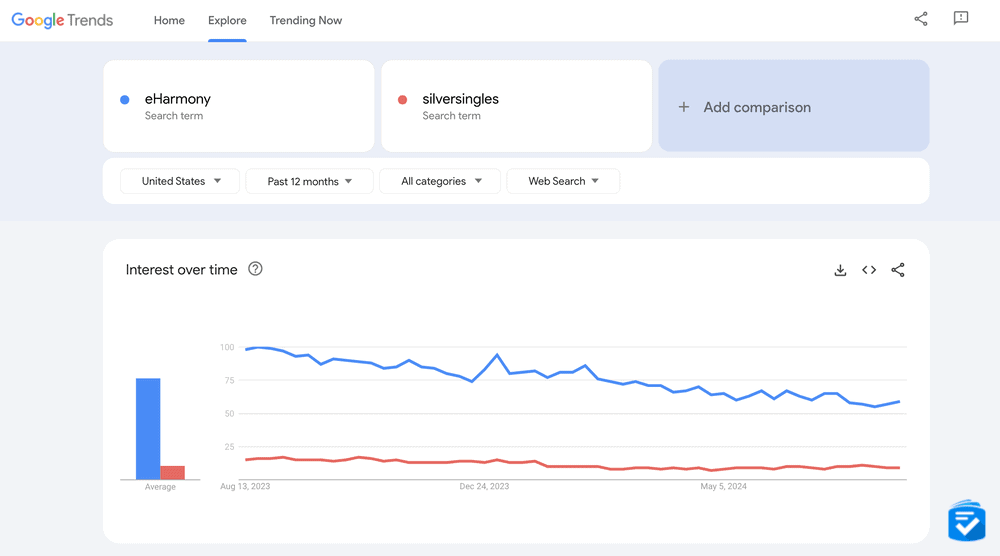Screen dimensions: 1000x556
Task: Open the Web Search type dropdown
Action: (563, 181)
